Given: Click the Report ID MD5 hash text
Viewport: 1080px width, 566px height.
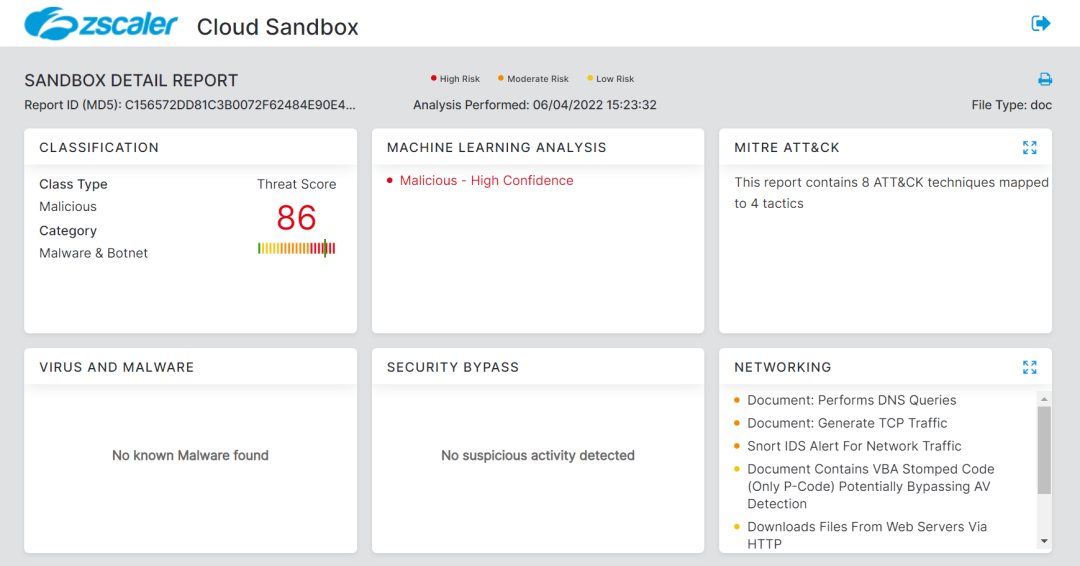Looking at the screenshot, I should (240, 105).
